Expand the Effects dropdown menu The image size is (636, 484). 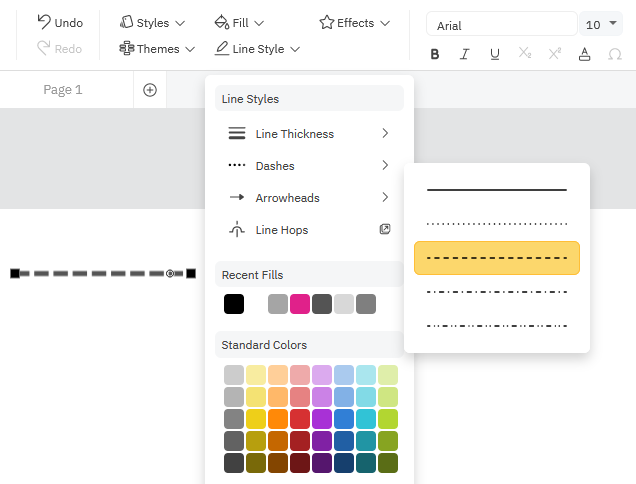pyautogui.click(x=355, y=23)
